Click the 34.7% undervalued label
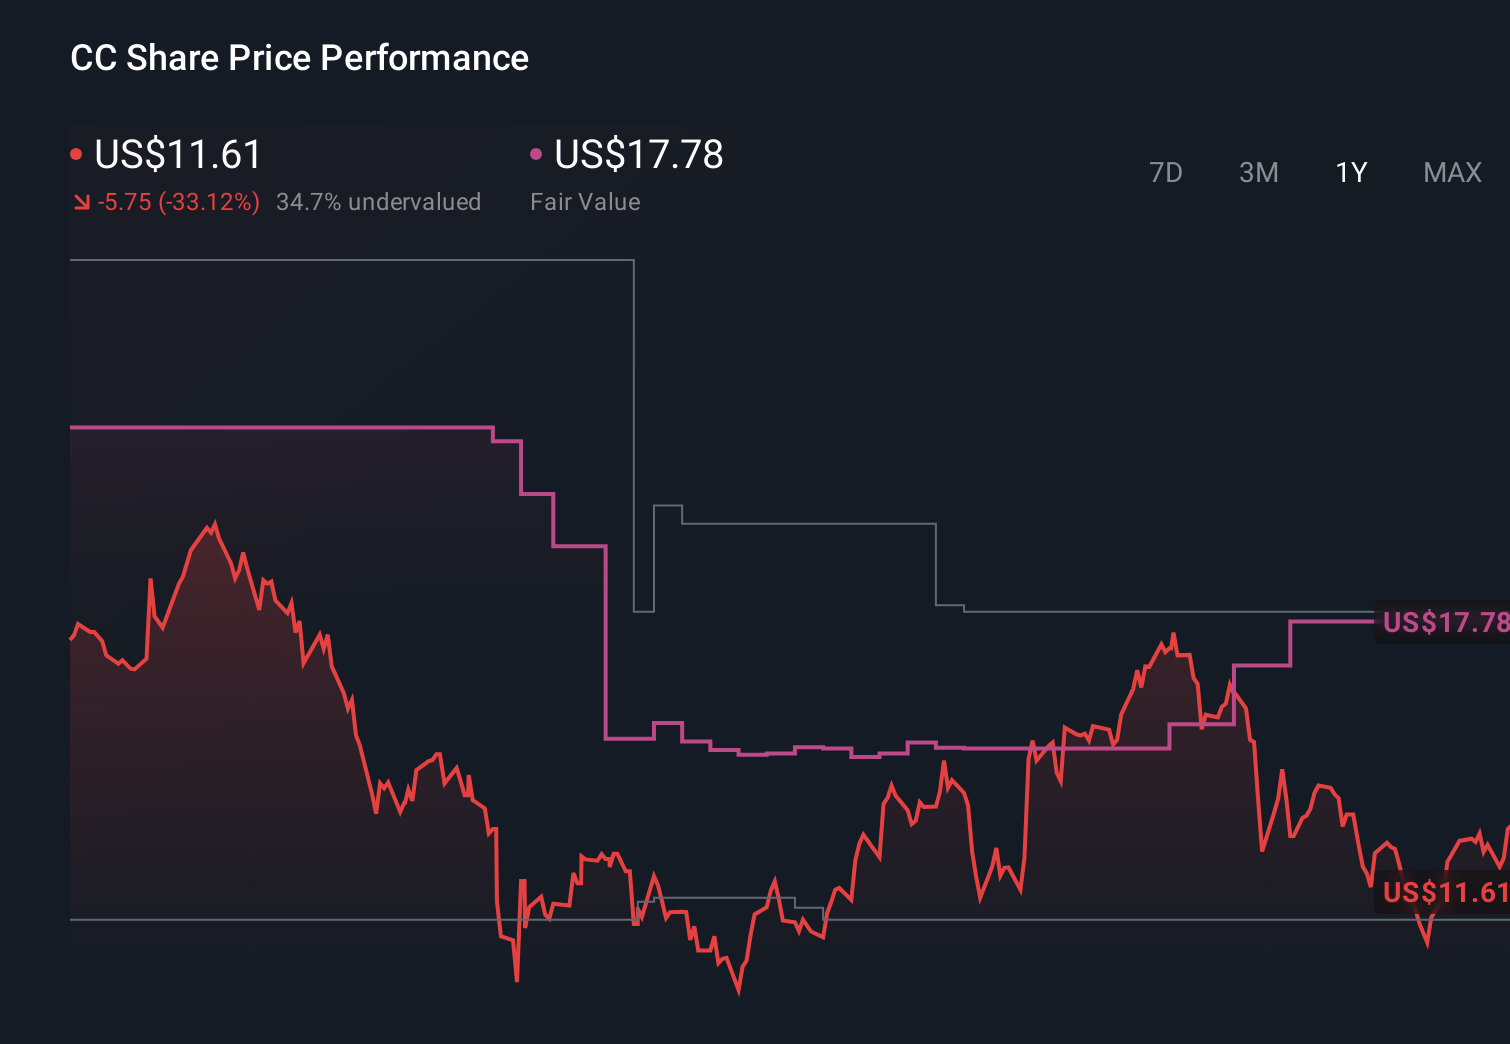This screenshot has height=1044, width=1510. [x=379, y=202]
